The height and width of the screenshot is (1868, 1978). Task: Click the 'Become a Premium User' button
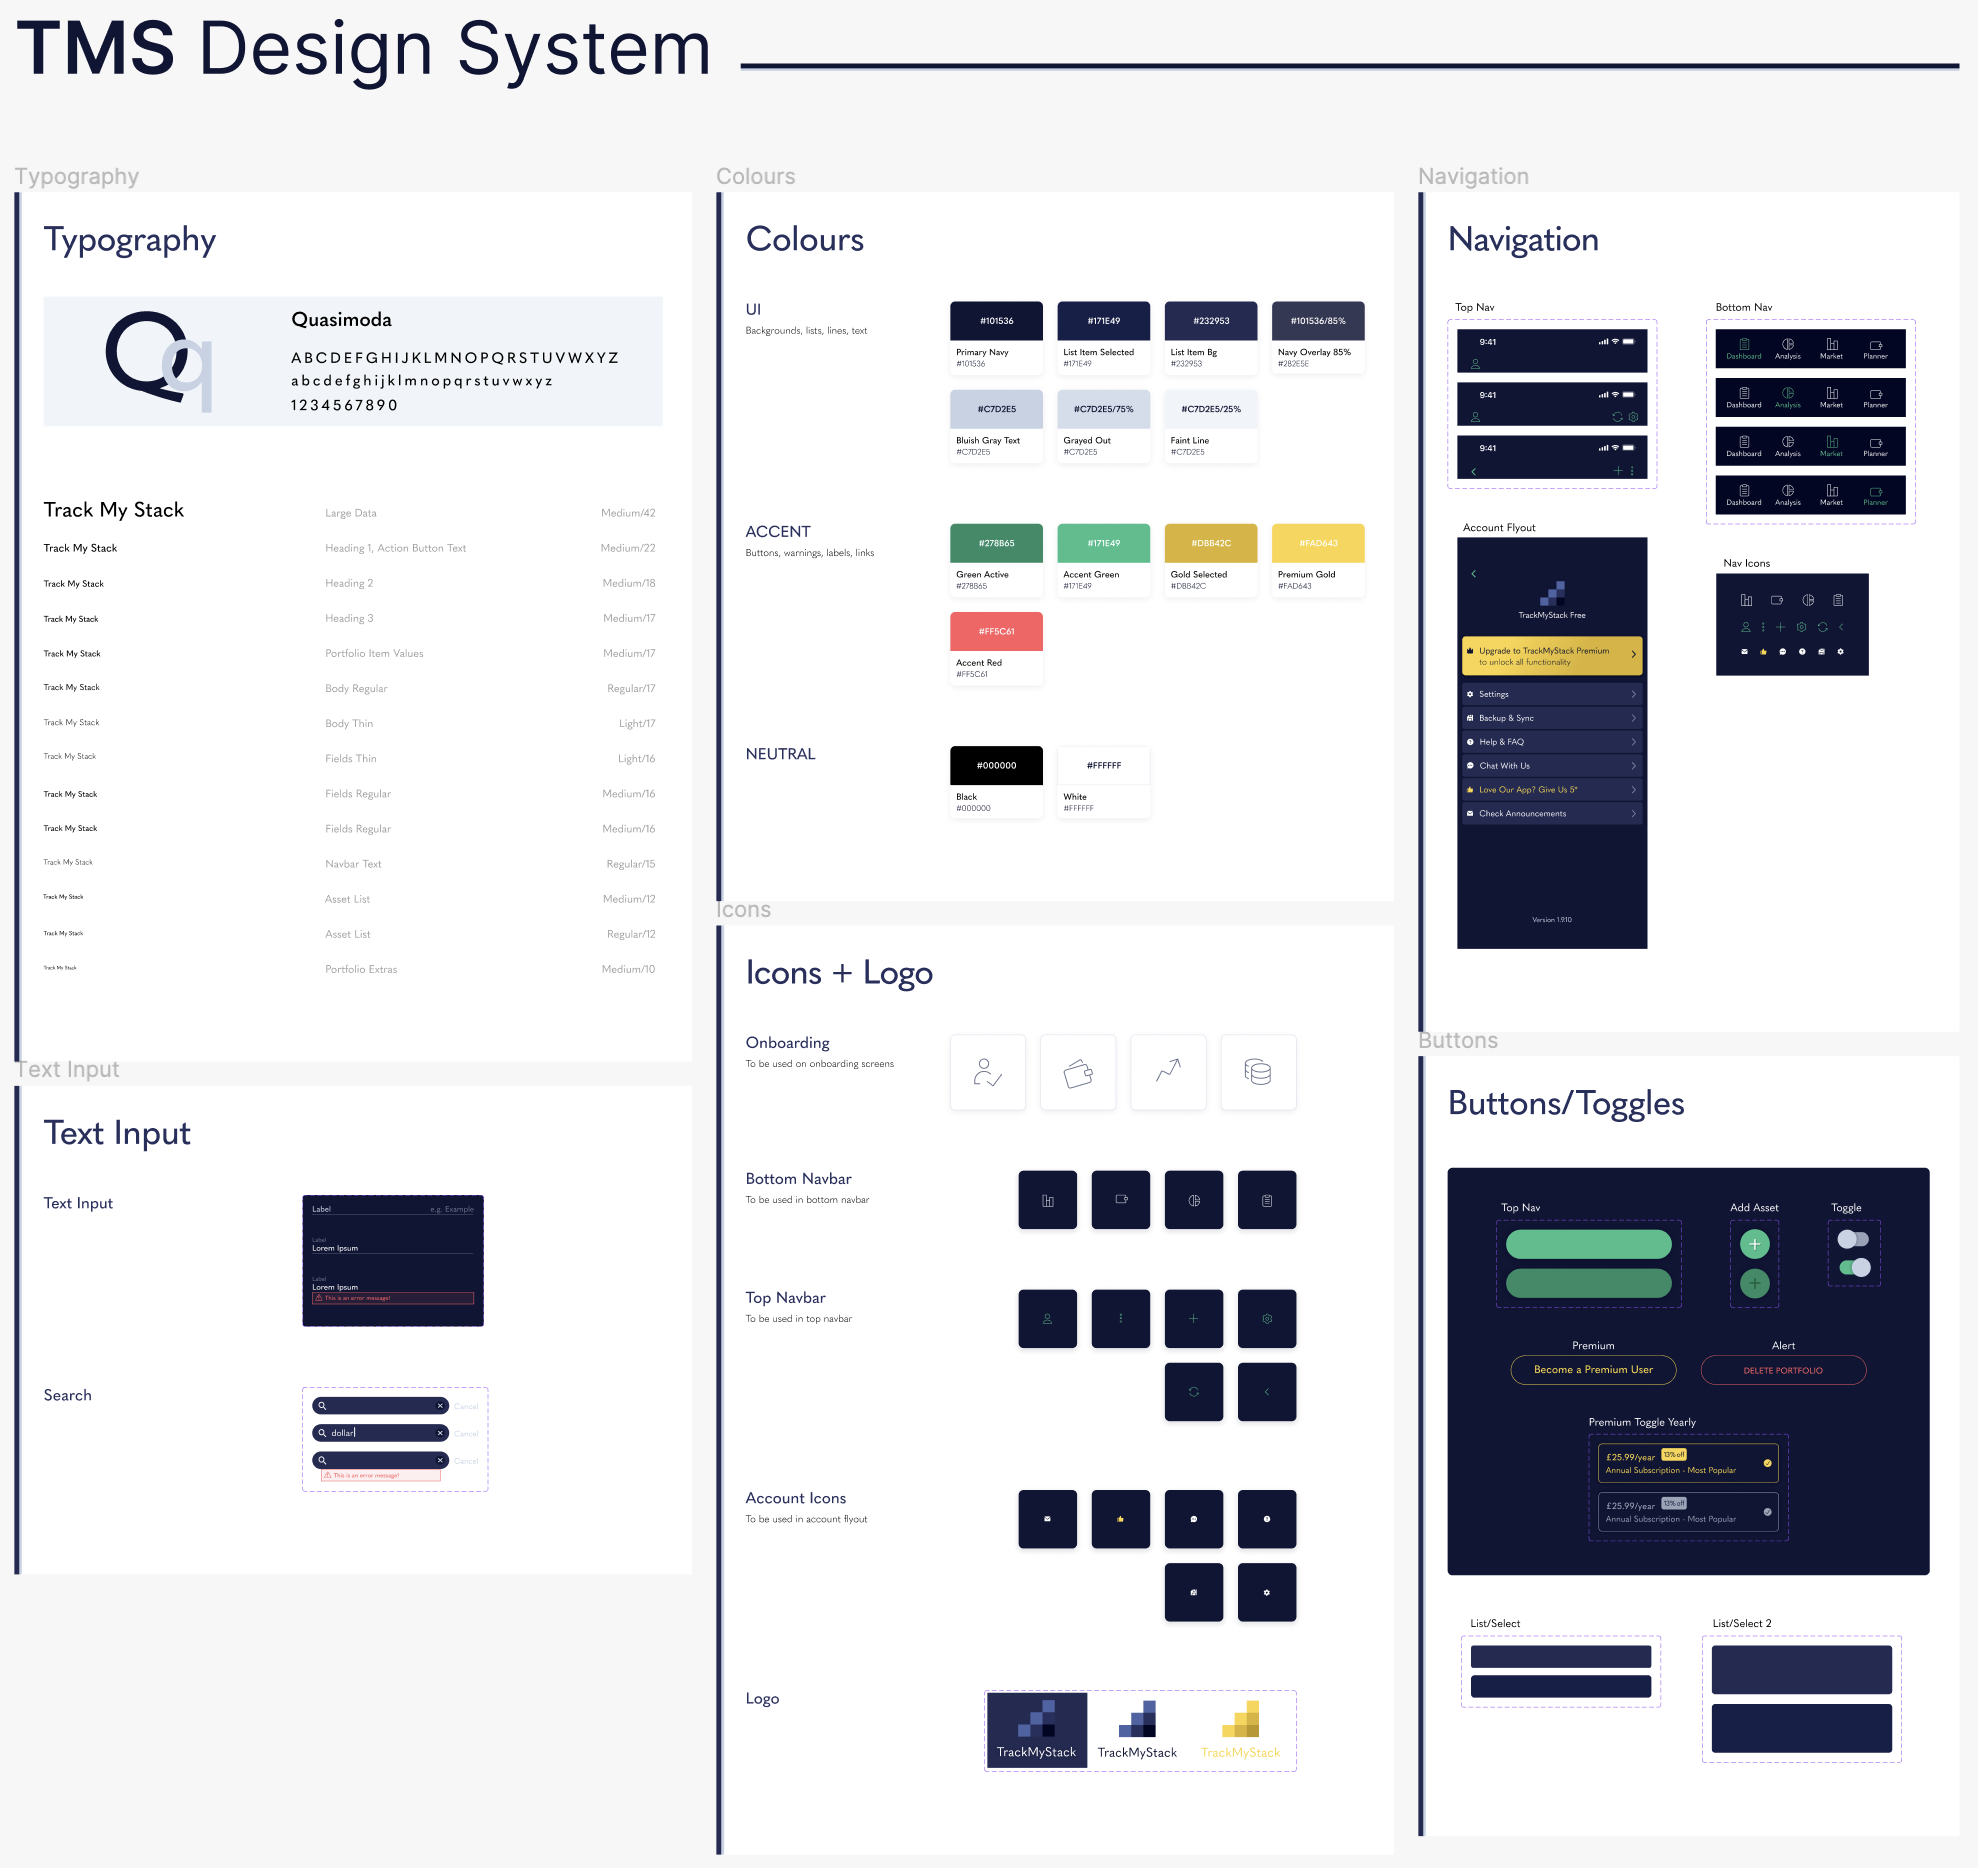click(x=1593, y=1370)
